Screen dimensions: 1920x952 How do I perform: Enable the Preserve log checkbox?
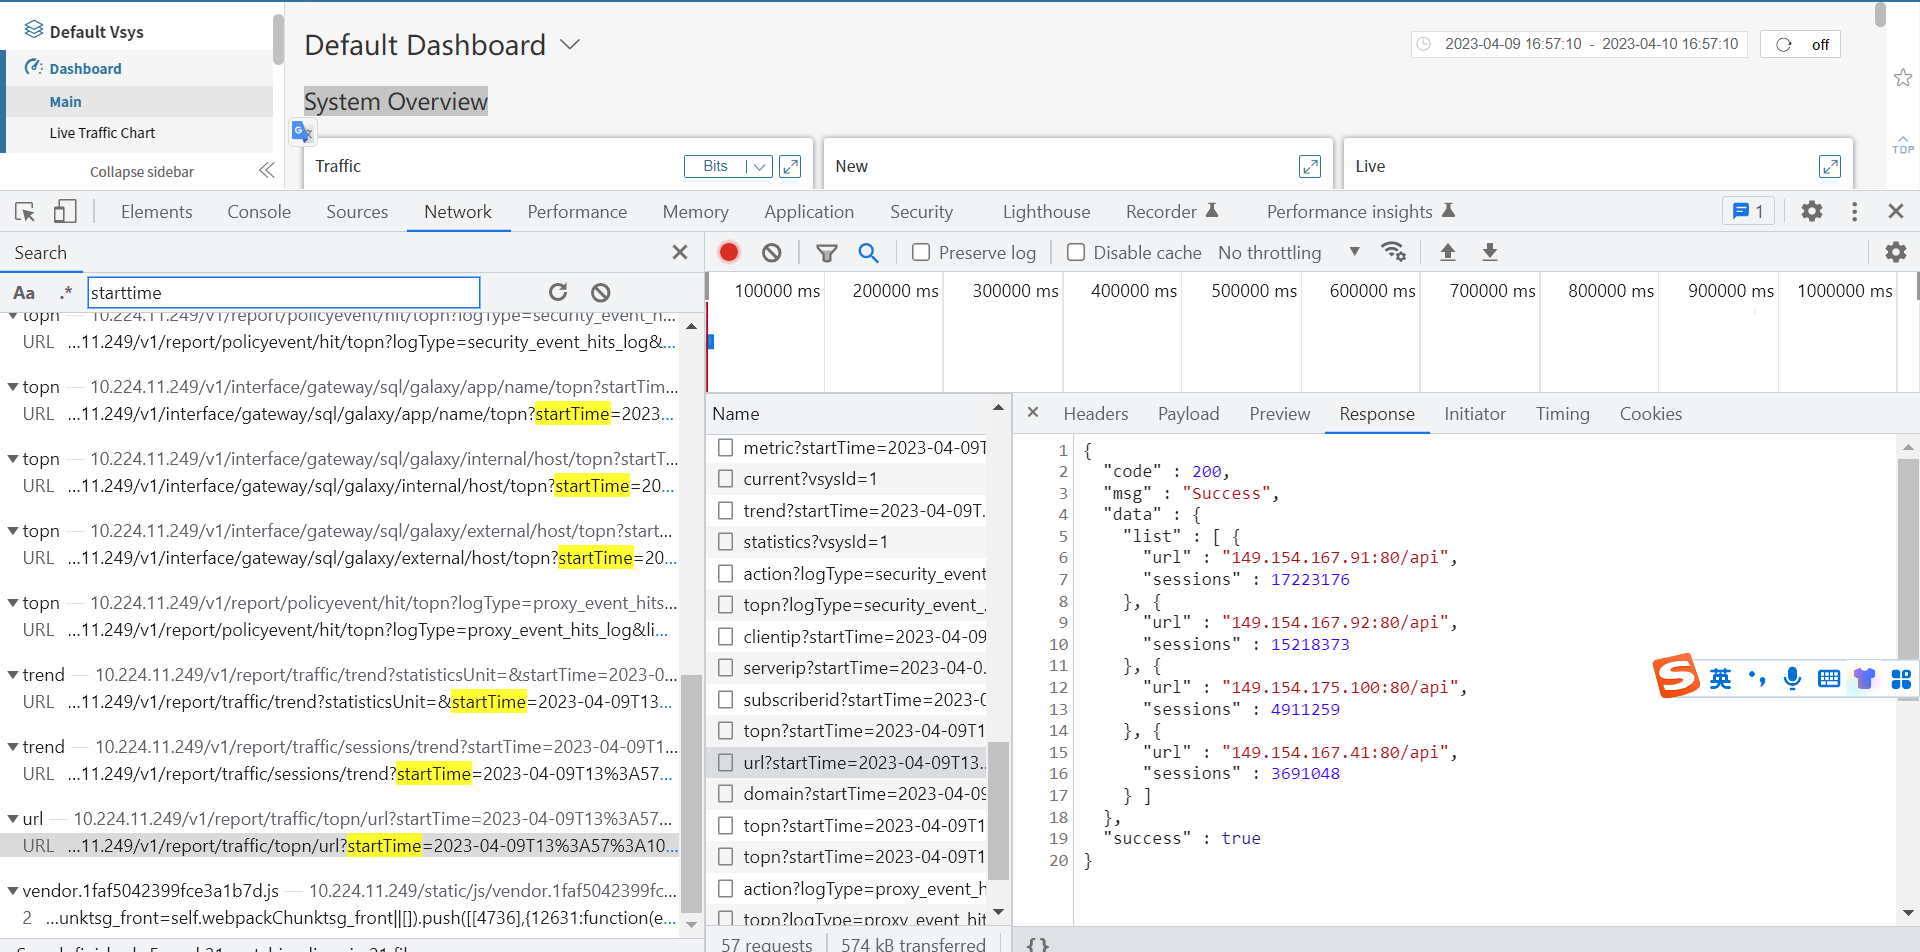(921, 253)
